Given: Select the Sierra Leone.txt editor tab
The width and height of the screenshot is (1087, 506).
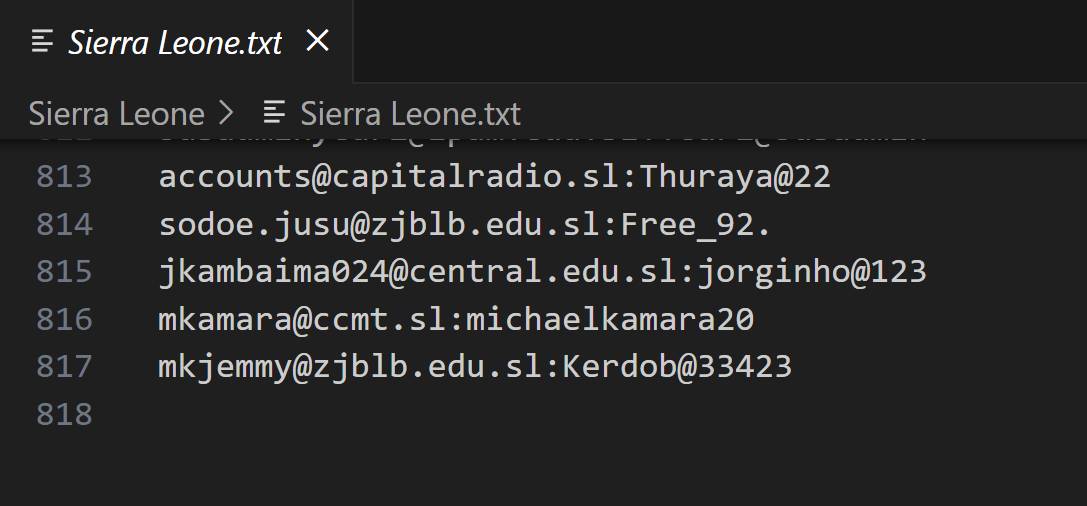Looking at the screenshot, I should coord(175,42).
